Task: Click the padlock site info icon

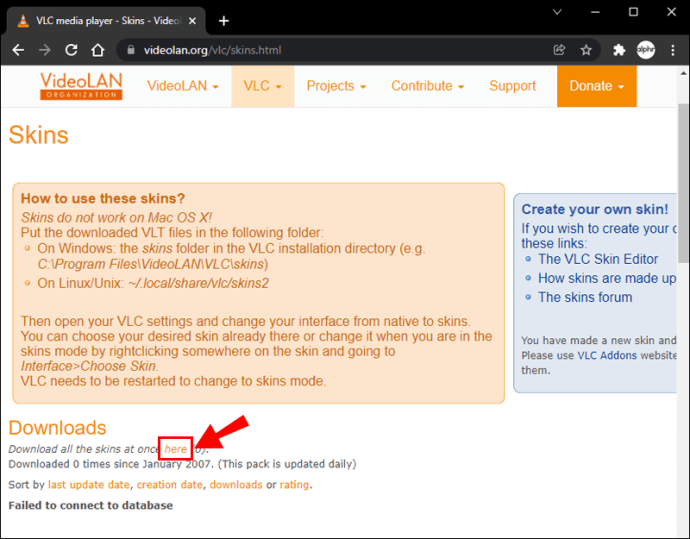Action: (131, 50)
